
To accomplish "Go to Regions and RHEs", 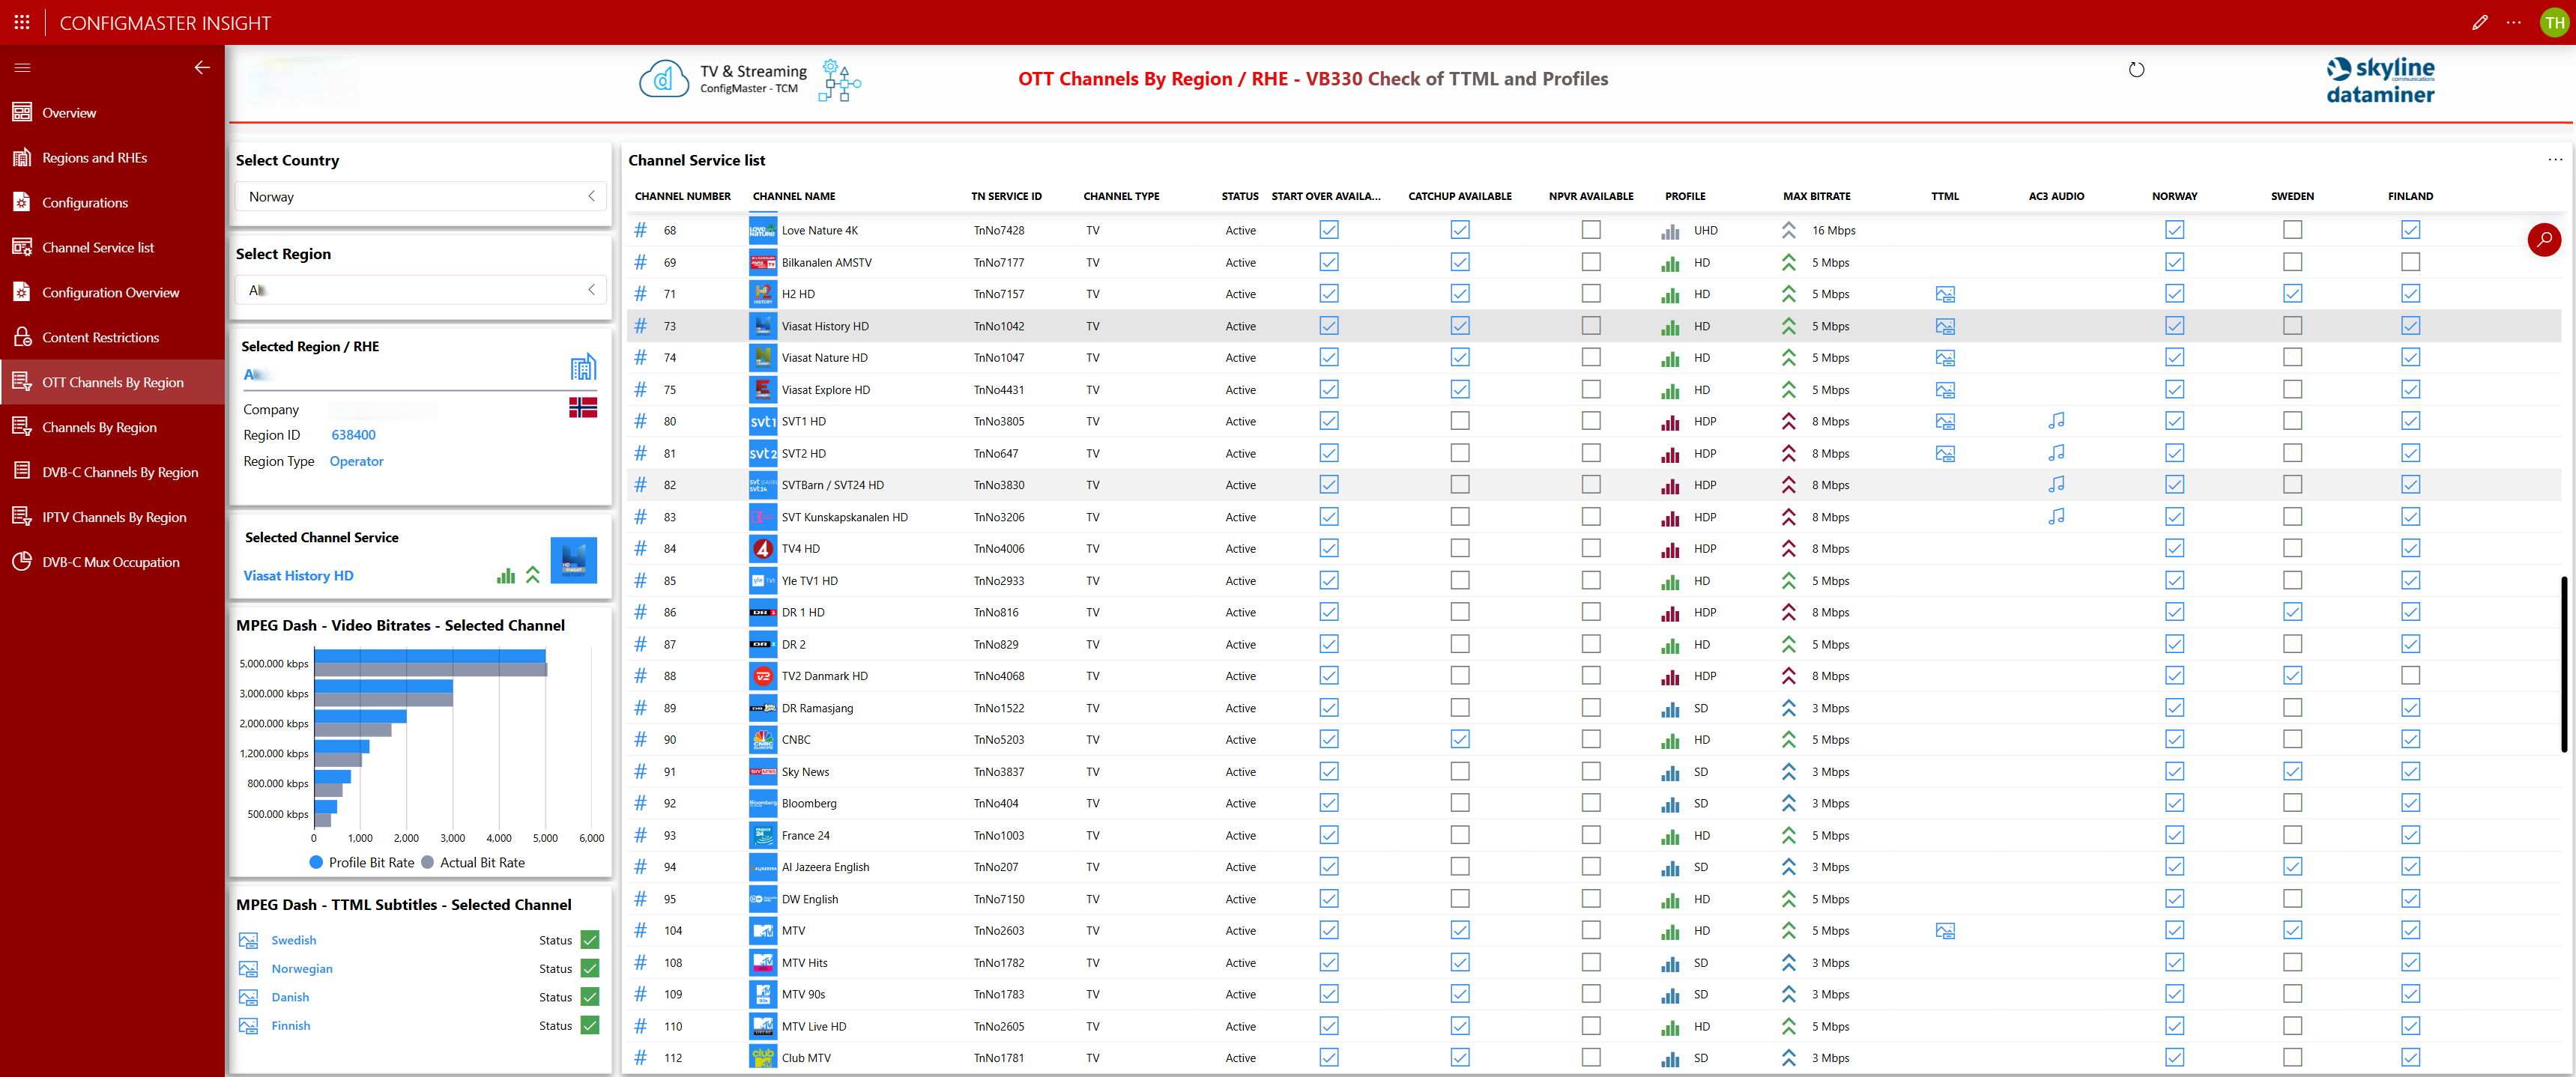I will click(x=112, y=158).
